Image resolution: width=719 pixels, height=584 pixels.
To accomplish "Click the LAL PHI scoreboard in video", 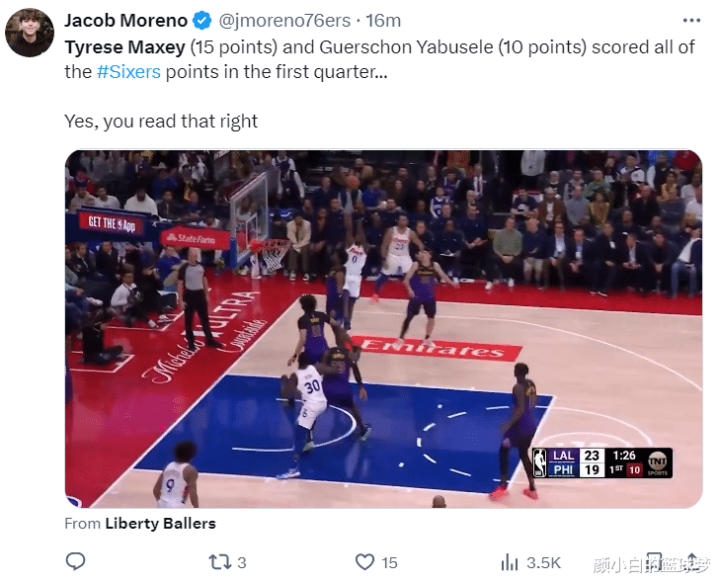I will coord(602,463).
